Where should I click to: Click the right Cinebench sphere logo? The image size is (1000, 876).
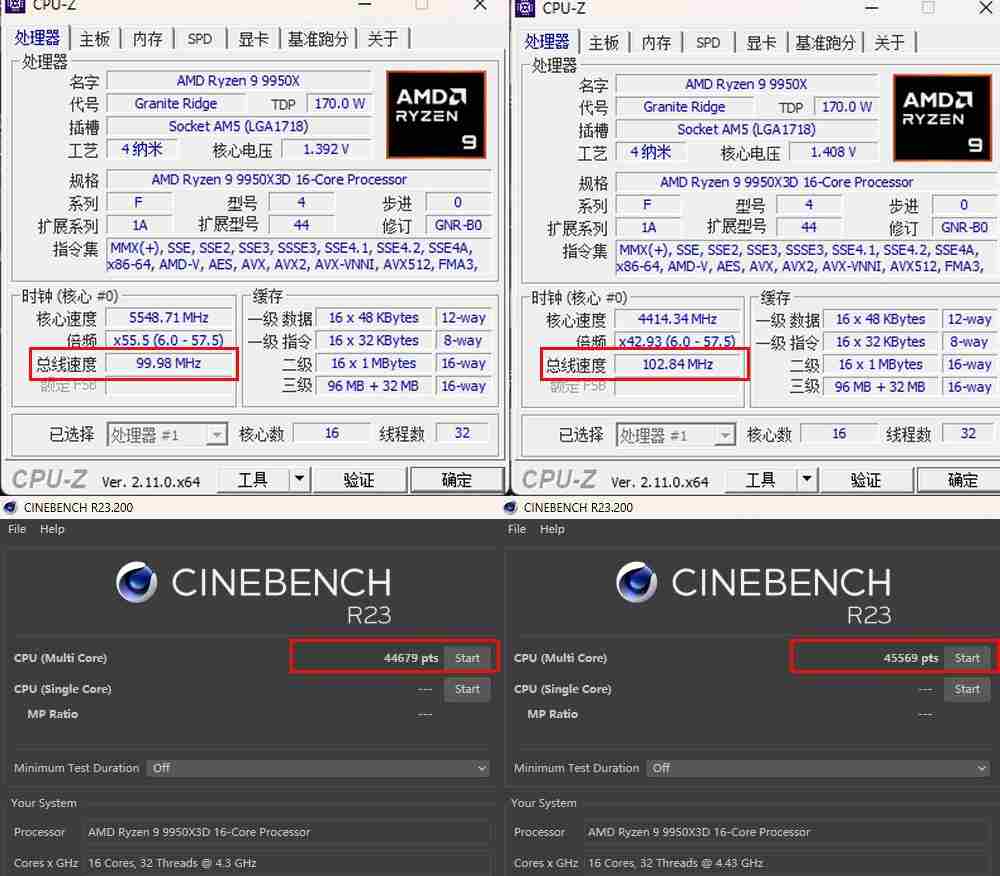tap(636, 581)
